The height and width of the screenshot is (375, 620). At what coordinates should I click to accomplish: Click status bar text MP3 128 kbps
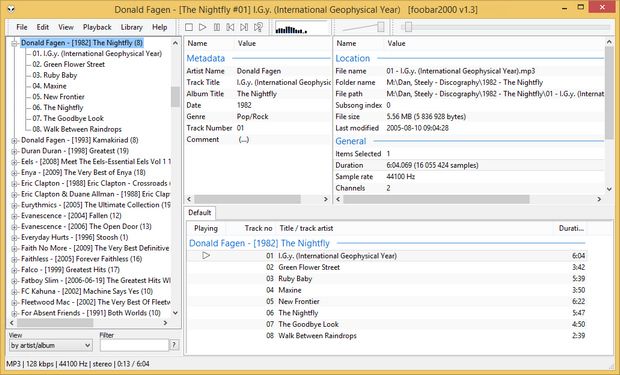pos(30,364)
